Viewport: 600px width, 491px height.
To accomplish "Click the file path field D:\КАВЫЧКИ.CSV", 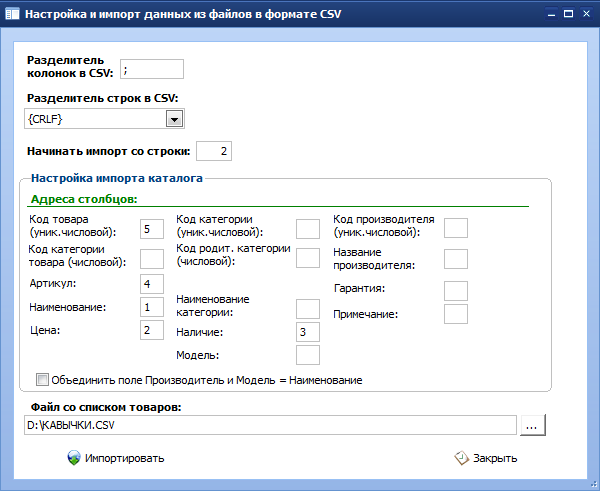I will (x=271, y=425).
